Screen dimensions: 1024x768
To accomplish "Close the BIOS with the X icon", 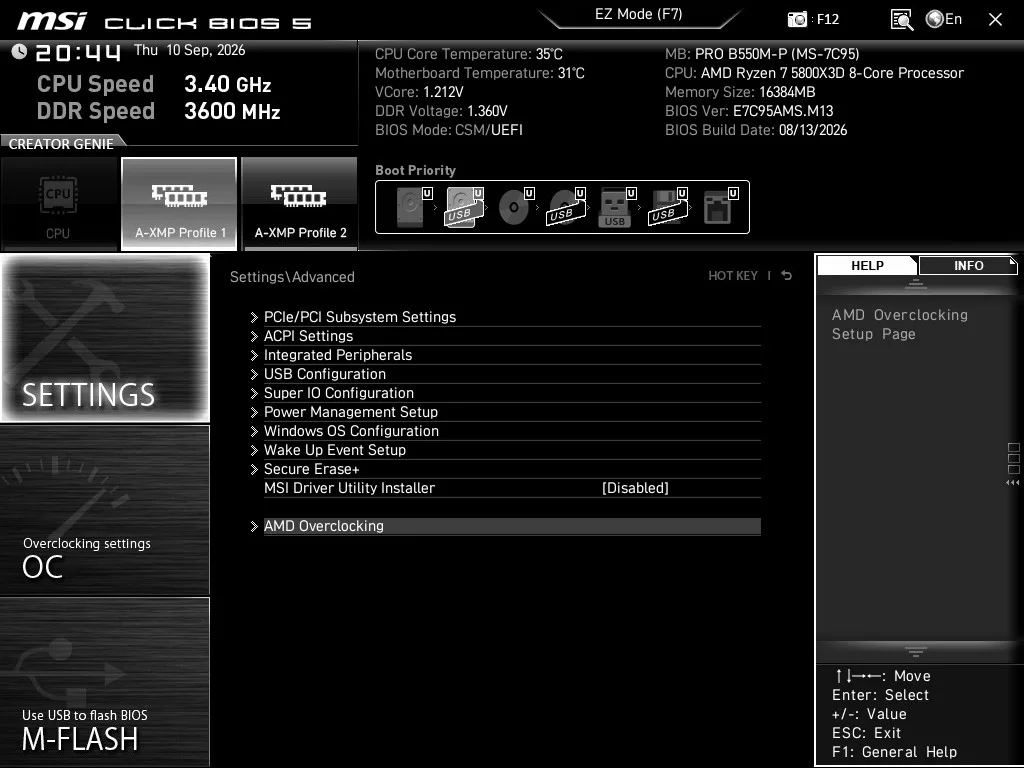I will coord(995,20).
